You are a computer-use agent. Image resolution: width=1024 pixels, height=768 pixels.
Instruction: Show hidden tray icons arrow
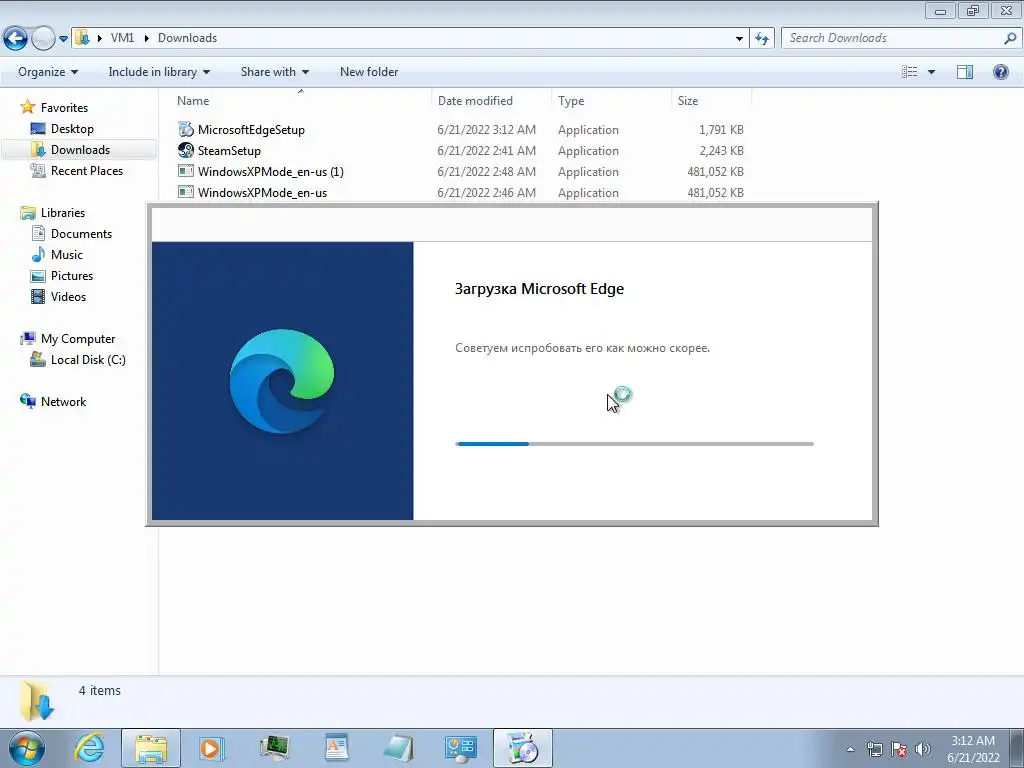tap(850, 749)
